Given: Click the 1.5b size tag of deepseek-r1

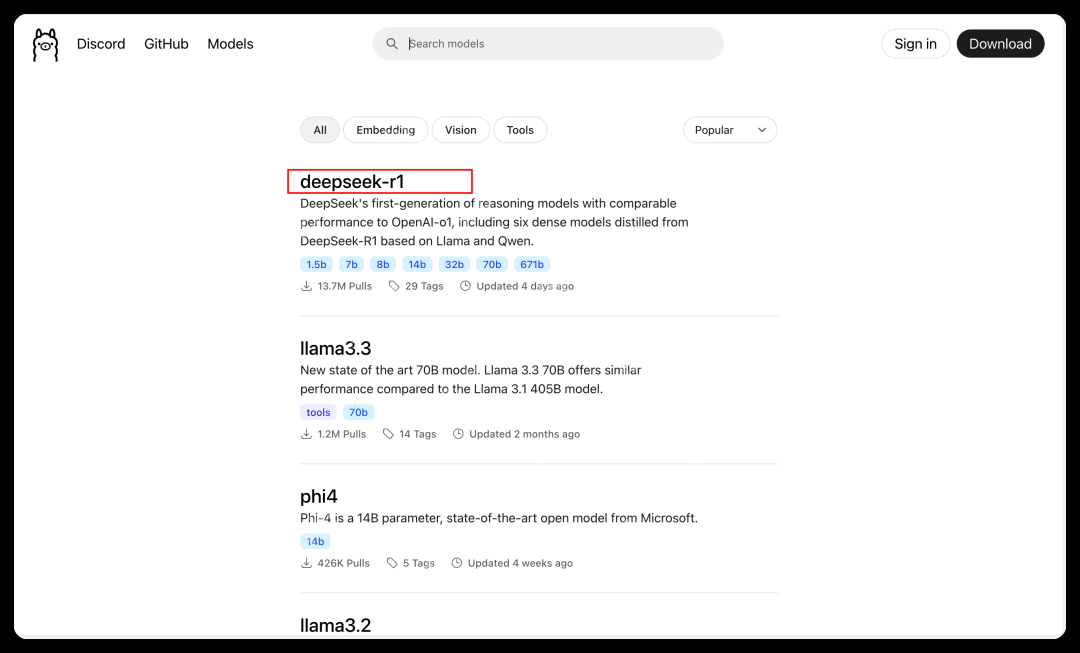Looking at the screenshot, I should 316,265.
